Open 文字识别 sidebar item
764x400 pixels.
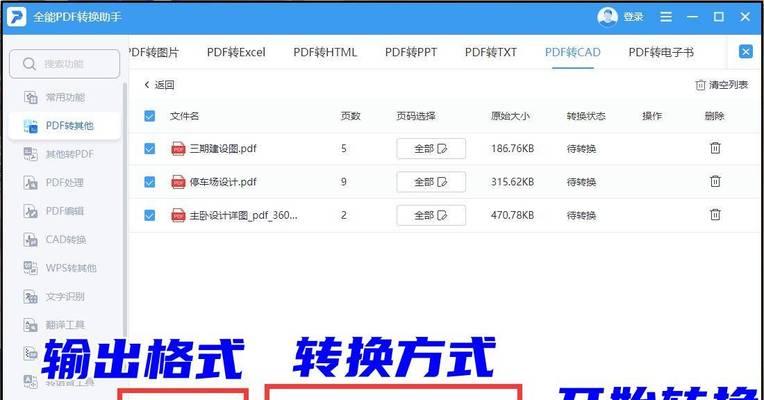pos(55,296)
